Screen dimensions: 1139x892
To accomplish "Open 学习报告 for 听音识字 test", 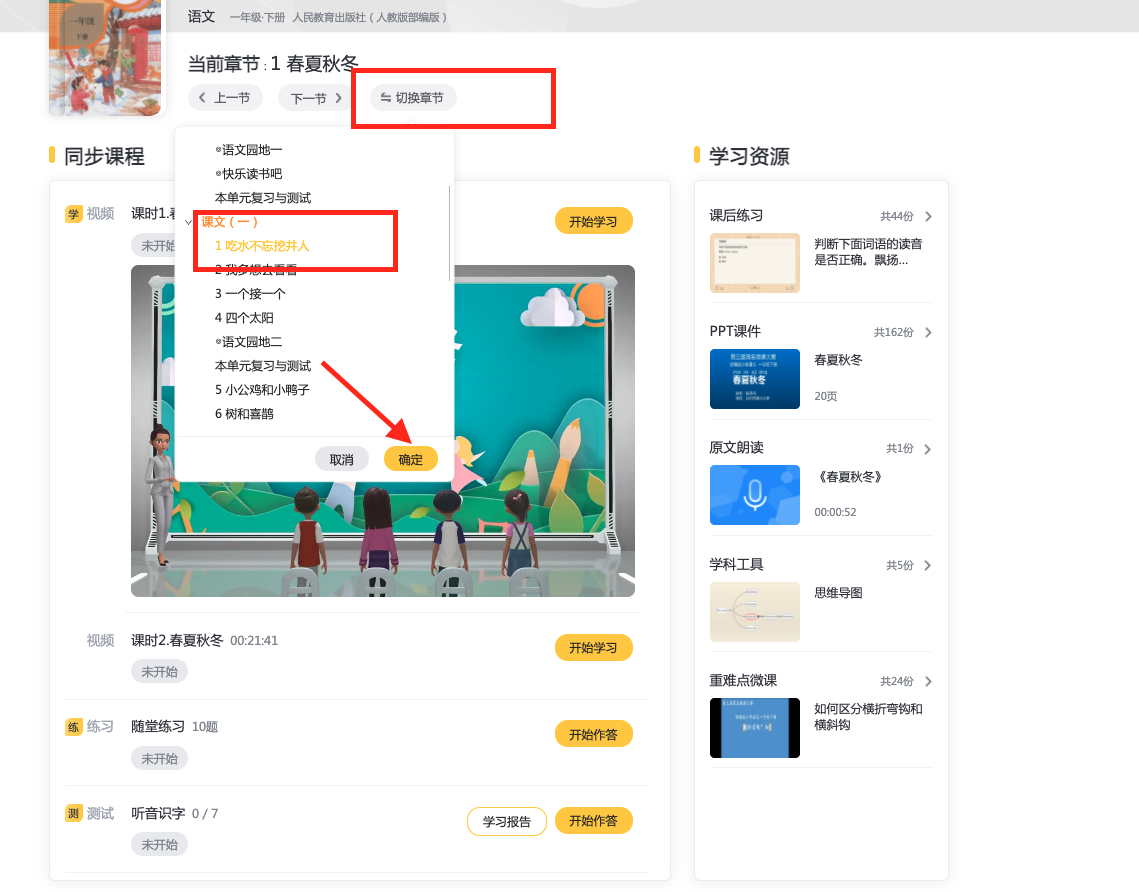I will [506, 821].
